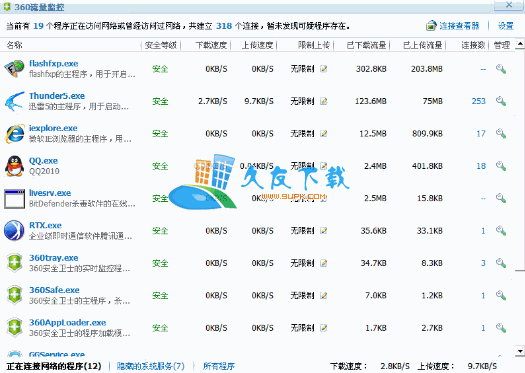Screen dimensions: 525x373
Task: Click the 360AppLoader.exe shield icon
Action: pyautogui.click(x=14, y=328)
